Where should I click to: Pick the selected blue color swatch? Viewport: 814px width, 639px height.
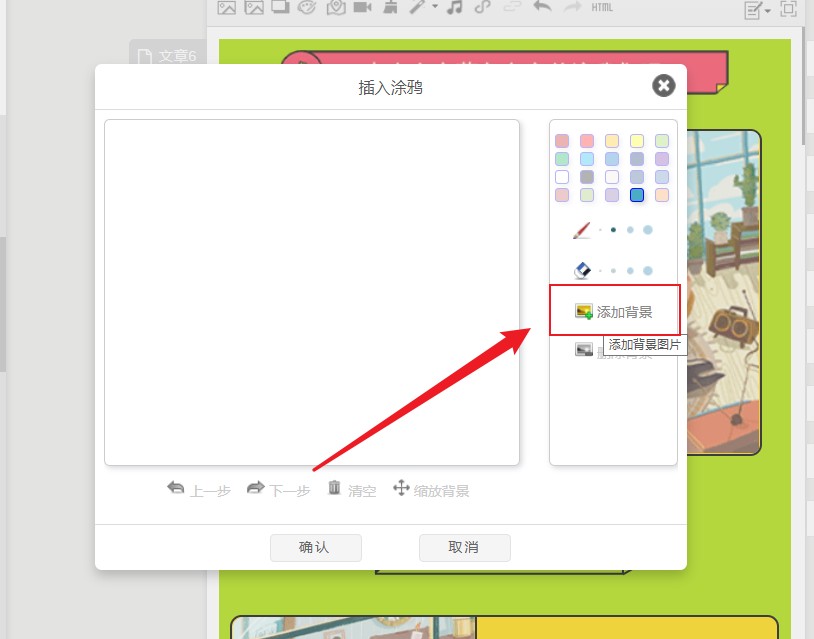[637, 195]
